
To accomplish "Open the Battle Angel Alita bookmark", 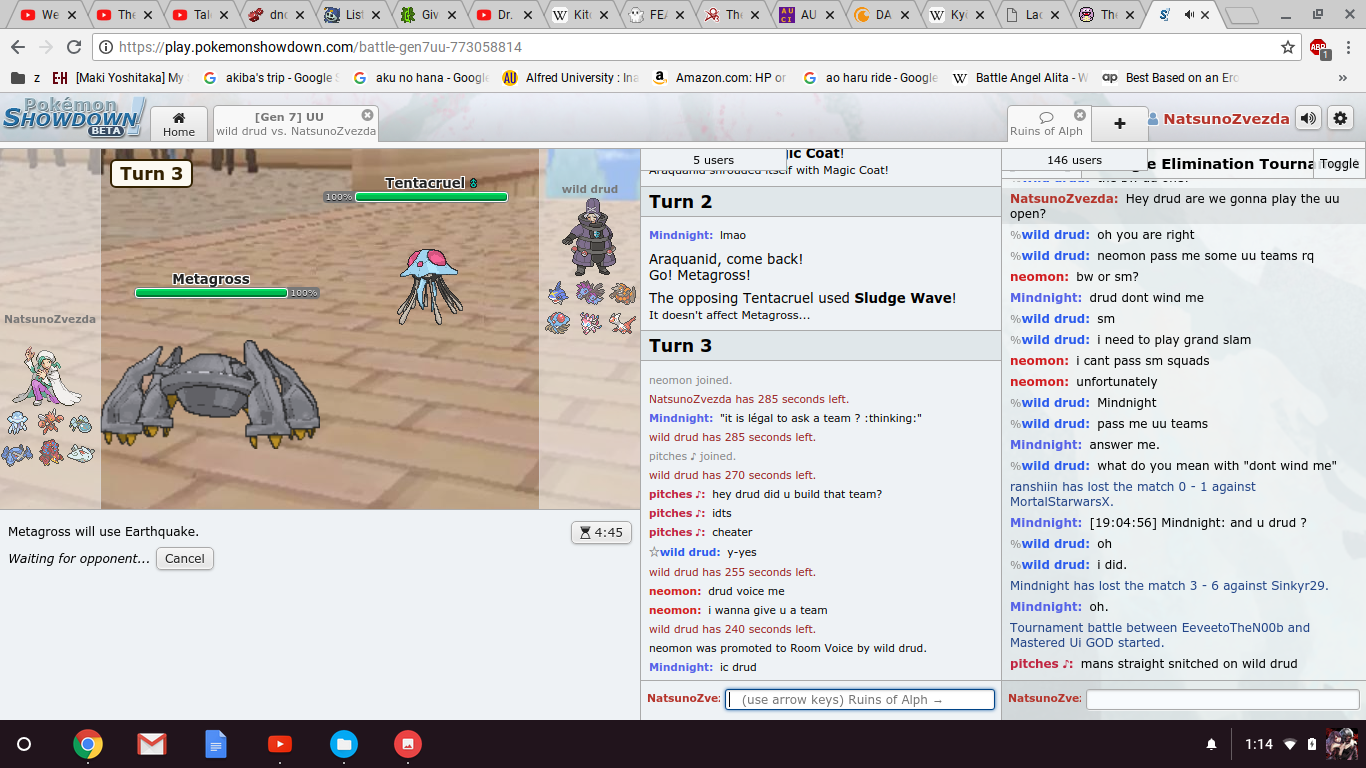I will pos(1020,78).
